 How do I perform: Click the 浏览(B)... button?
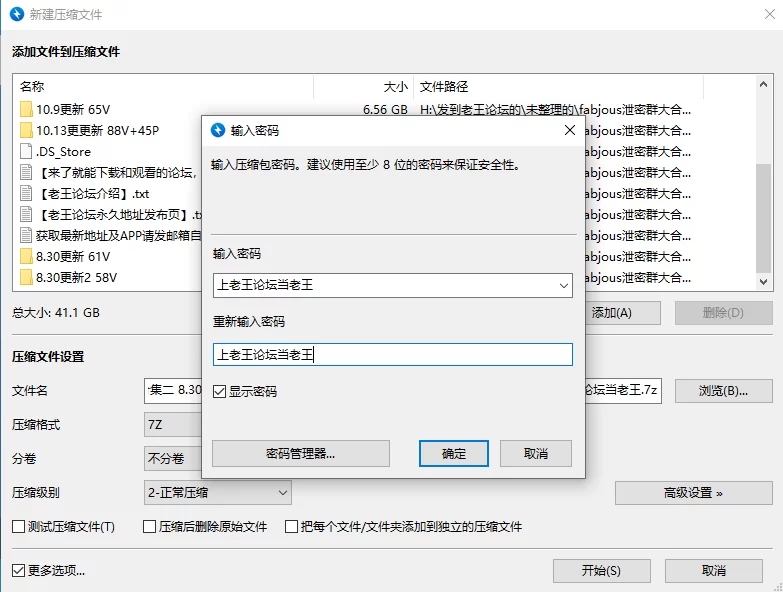coord(724,391)
